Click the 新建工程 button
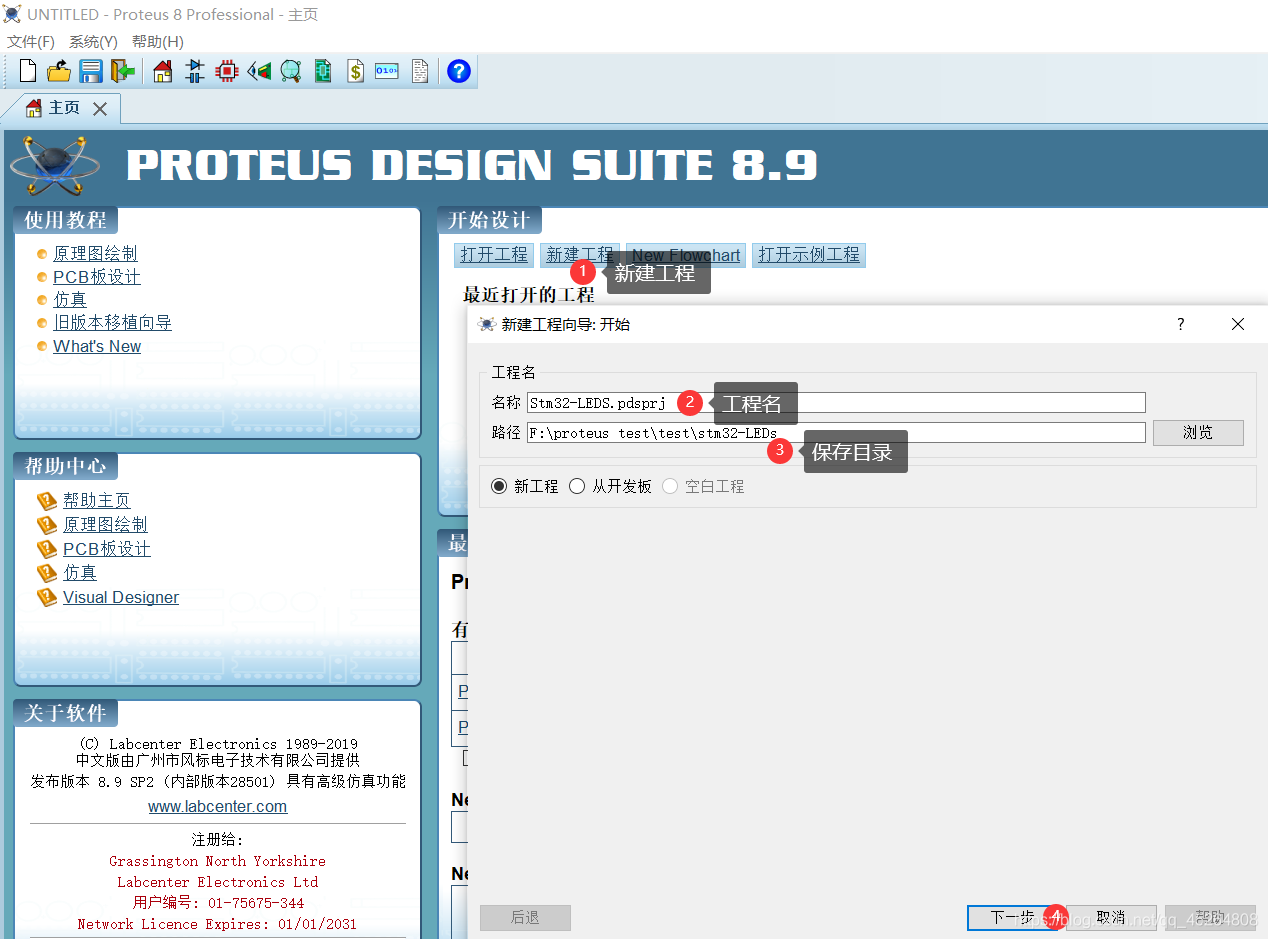Image resolution: width=1268 pixels, height=939 pixels. click(580, 255)
